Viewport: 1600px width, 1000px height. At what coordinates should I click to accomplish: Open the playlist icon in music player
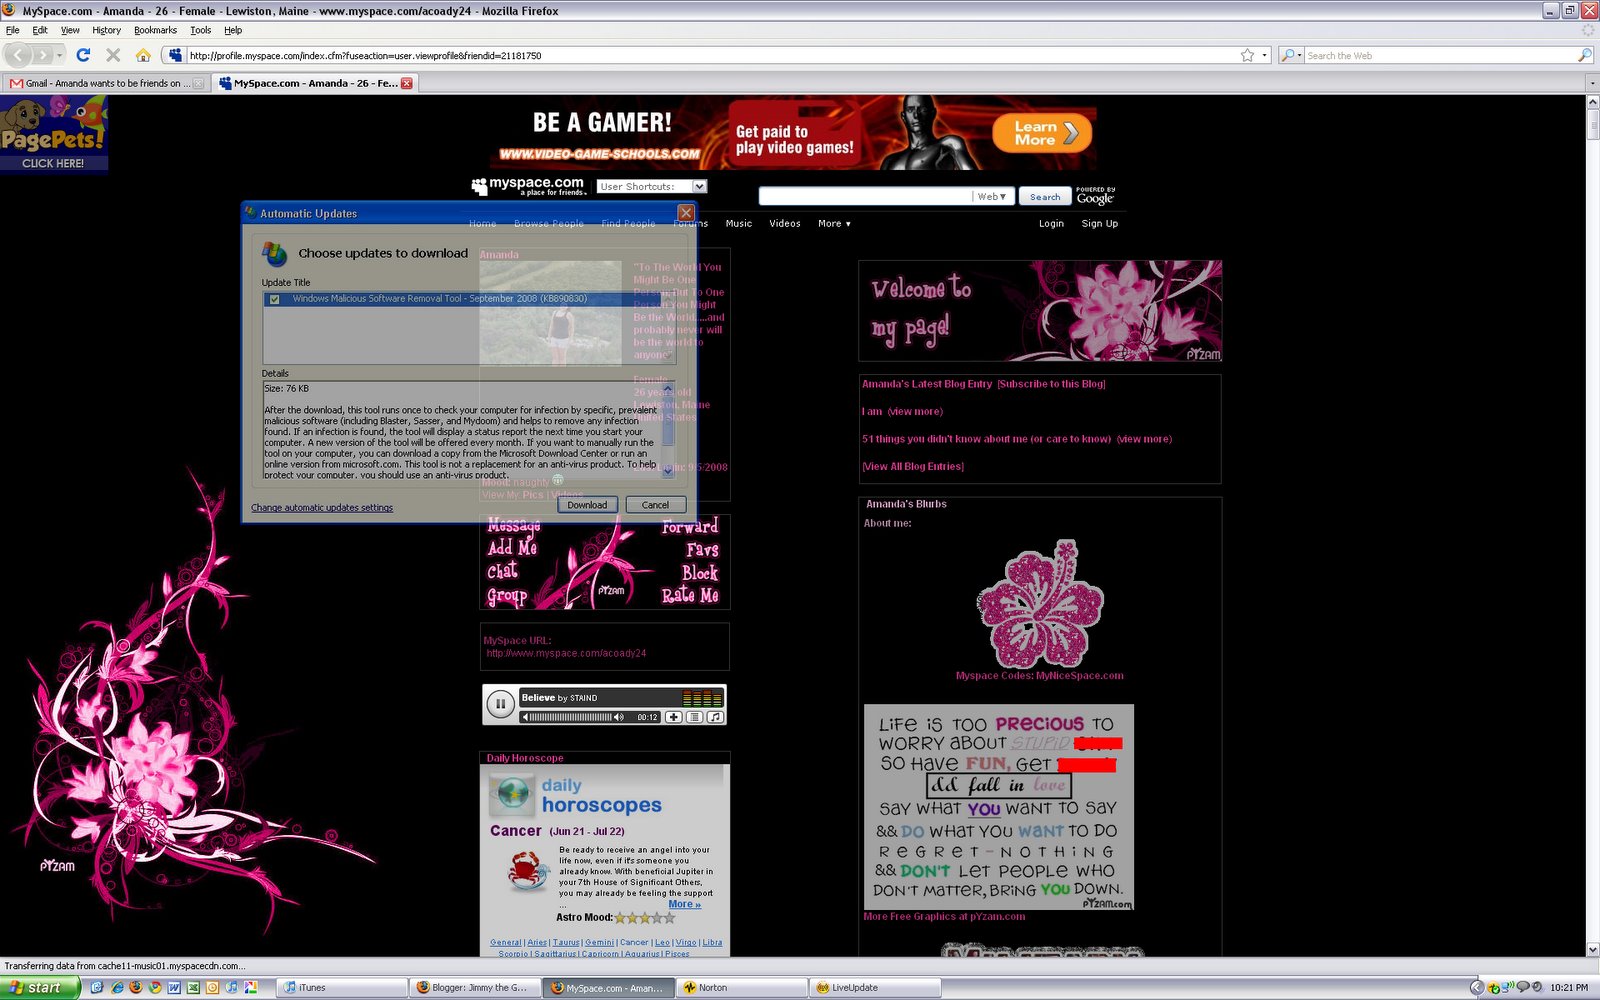coord(695,717)
